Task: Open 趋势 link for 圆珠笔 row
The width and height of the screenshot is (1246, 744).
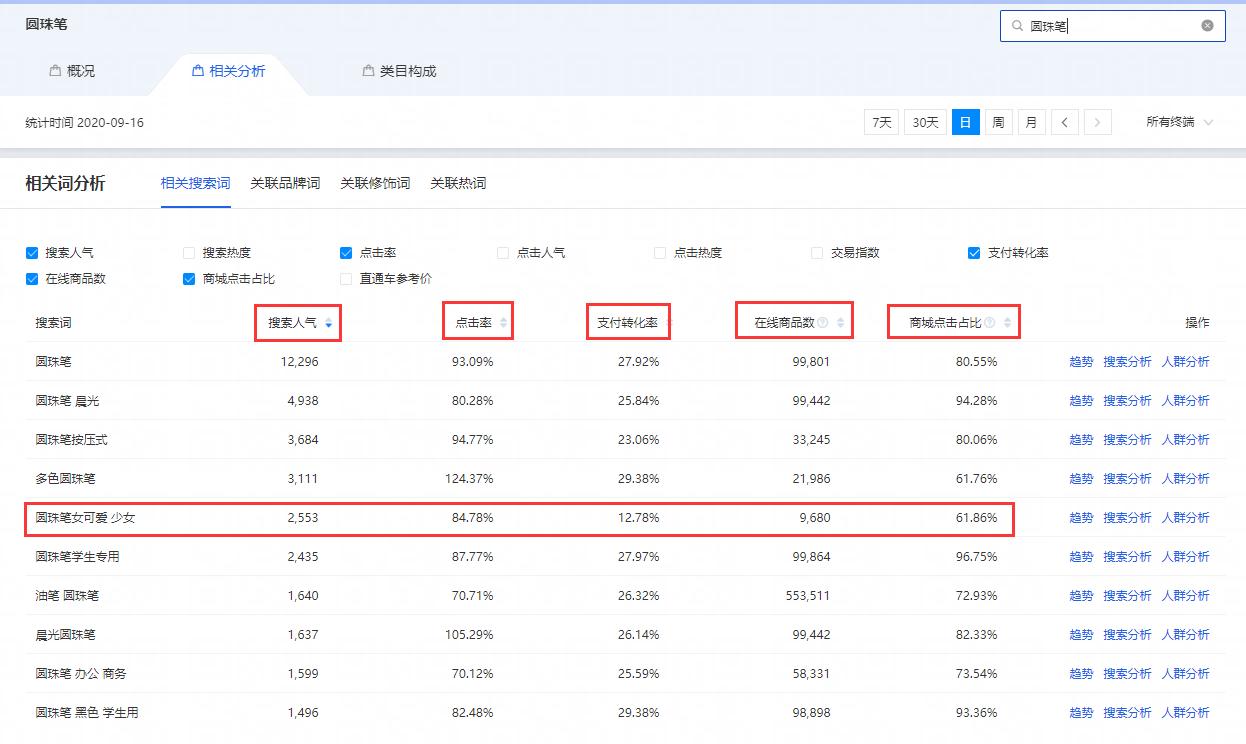Action: (x=1080, y=361)
